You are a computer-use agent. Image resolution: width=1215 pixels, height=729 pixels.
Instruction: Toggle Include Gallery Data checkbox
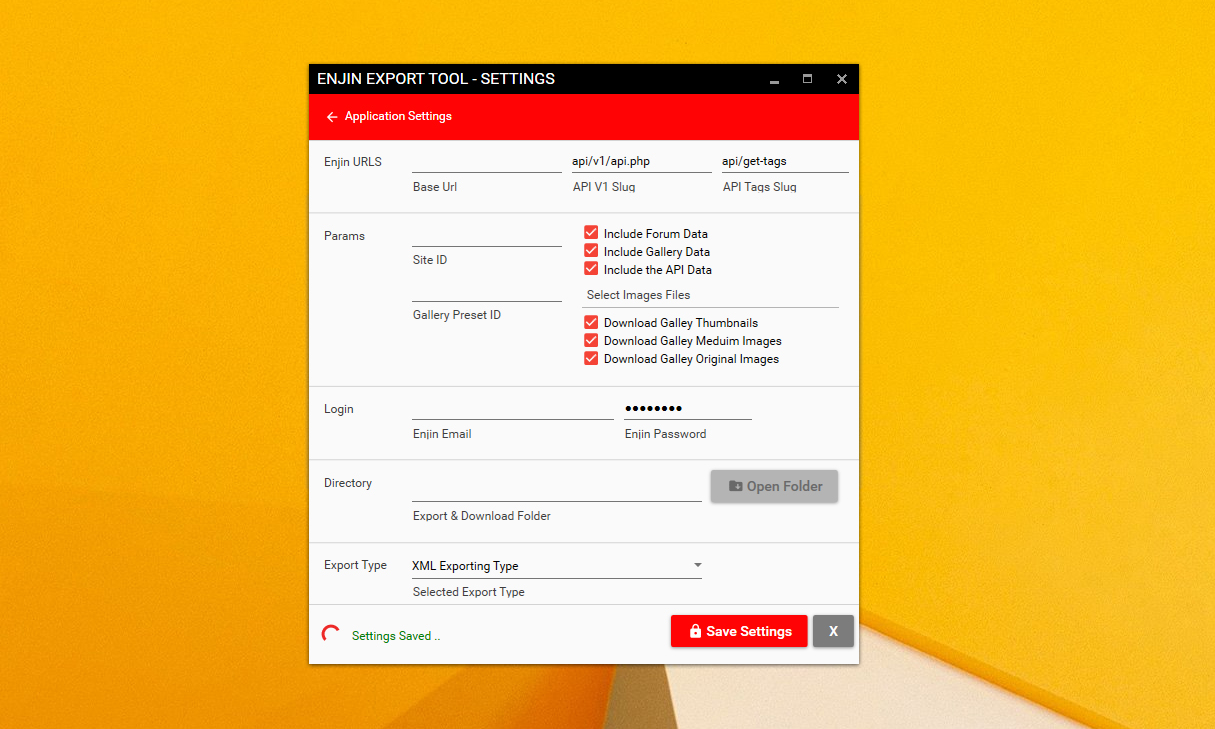point(591,251)
